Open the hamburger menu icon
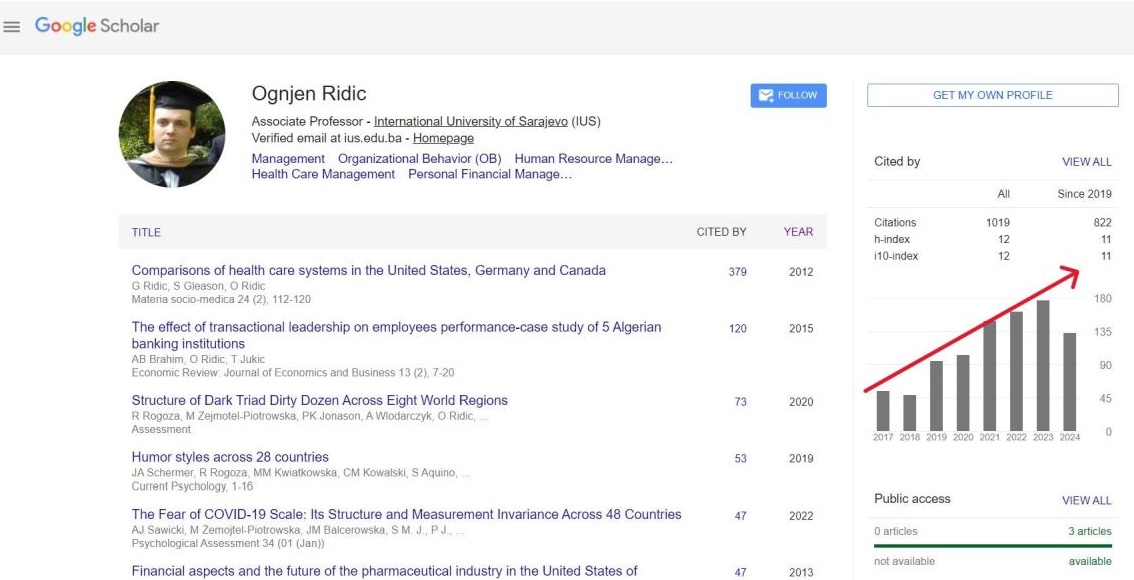 [x=12, y=27]
